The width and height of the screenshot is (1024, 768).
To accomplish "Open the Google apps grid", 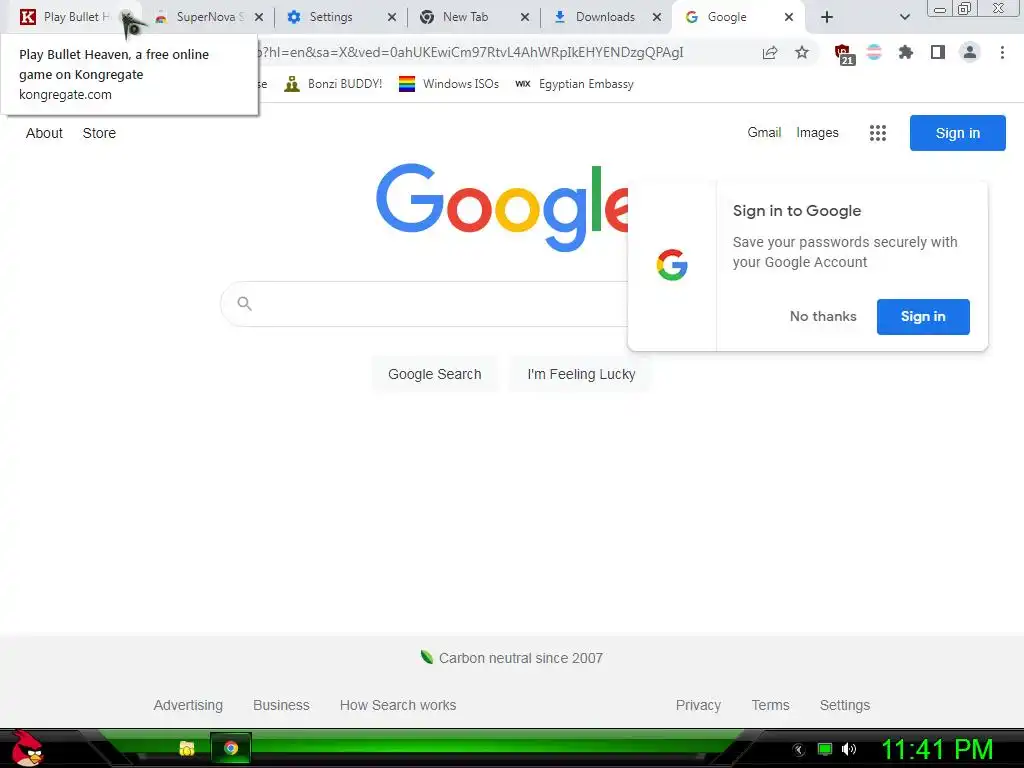I will point(878,133).
